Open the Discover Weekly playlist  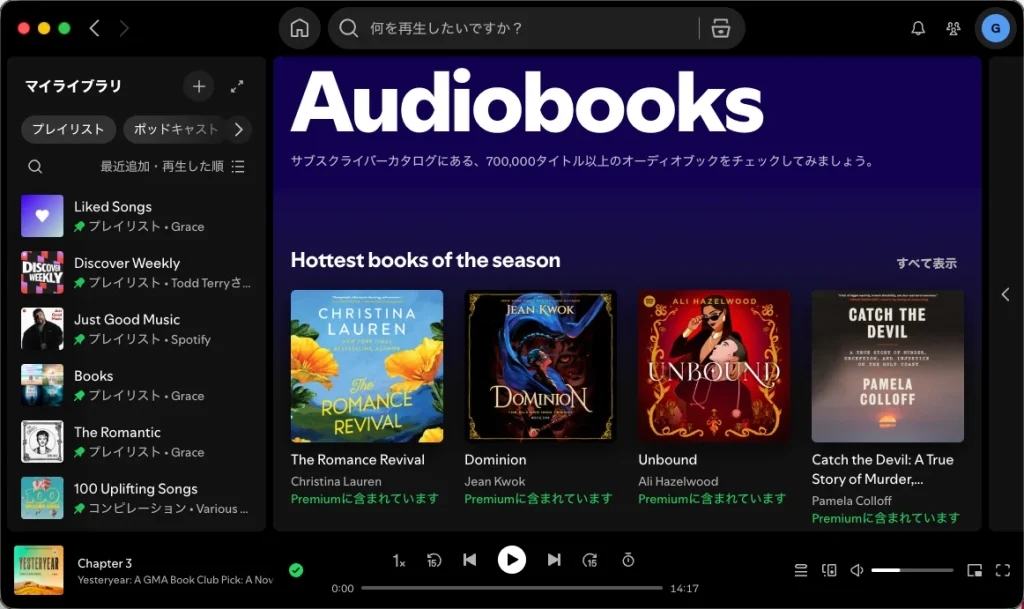click(136, 272)
